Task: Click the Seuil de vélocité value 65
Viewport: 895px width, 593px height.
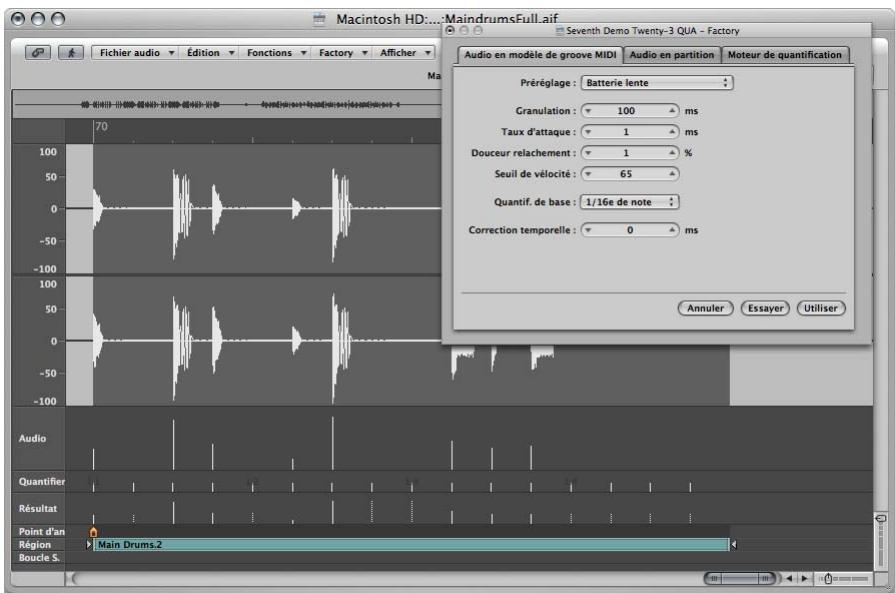Action: tap(626, 174)
